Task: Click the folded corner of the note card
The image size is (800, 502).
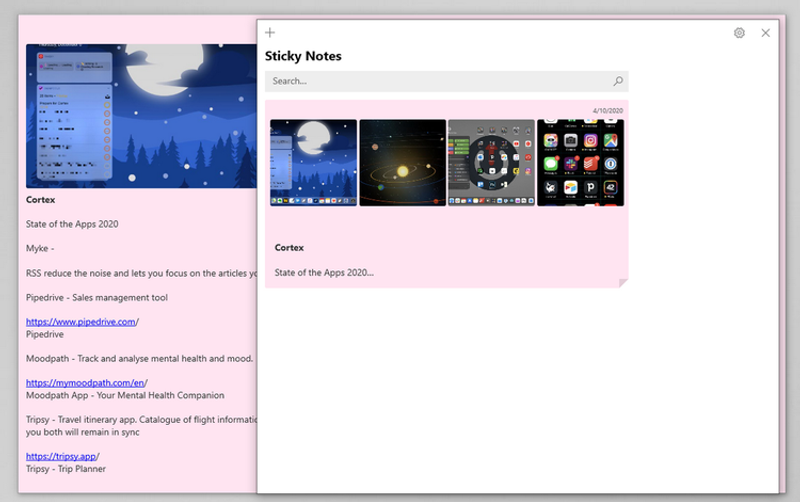Action: pyautogui.click(x=623, y=283)
